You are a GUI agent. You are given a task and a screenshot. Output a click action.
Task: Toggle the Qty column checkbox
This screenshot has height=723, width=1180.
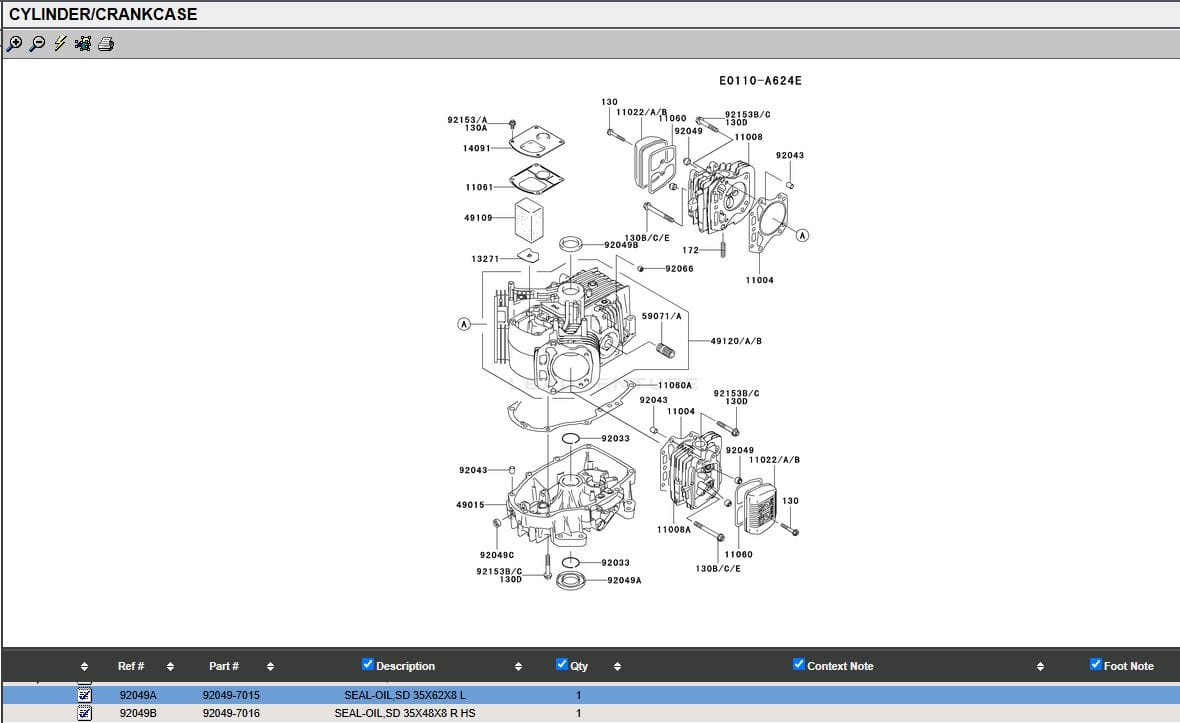pyautogui.click(x=562, y=665)
